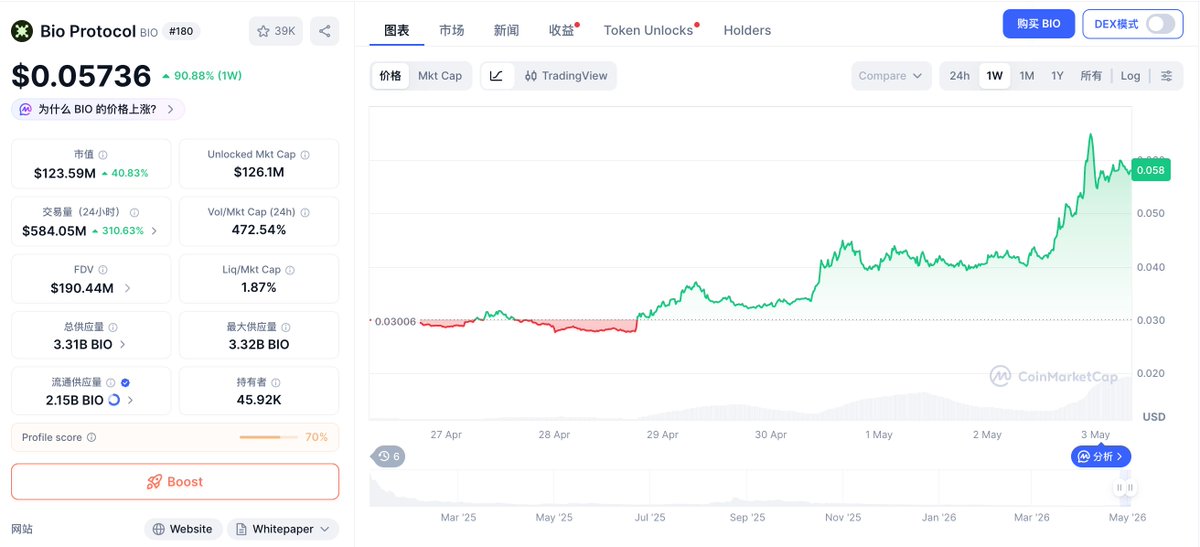Click the verified badge beside 流通供应量
This screenshot has width=1200, height=547.
coord(125,383)
